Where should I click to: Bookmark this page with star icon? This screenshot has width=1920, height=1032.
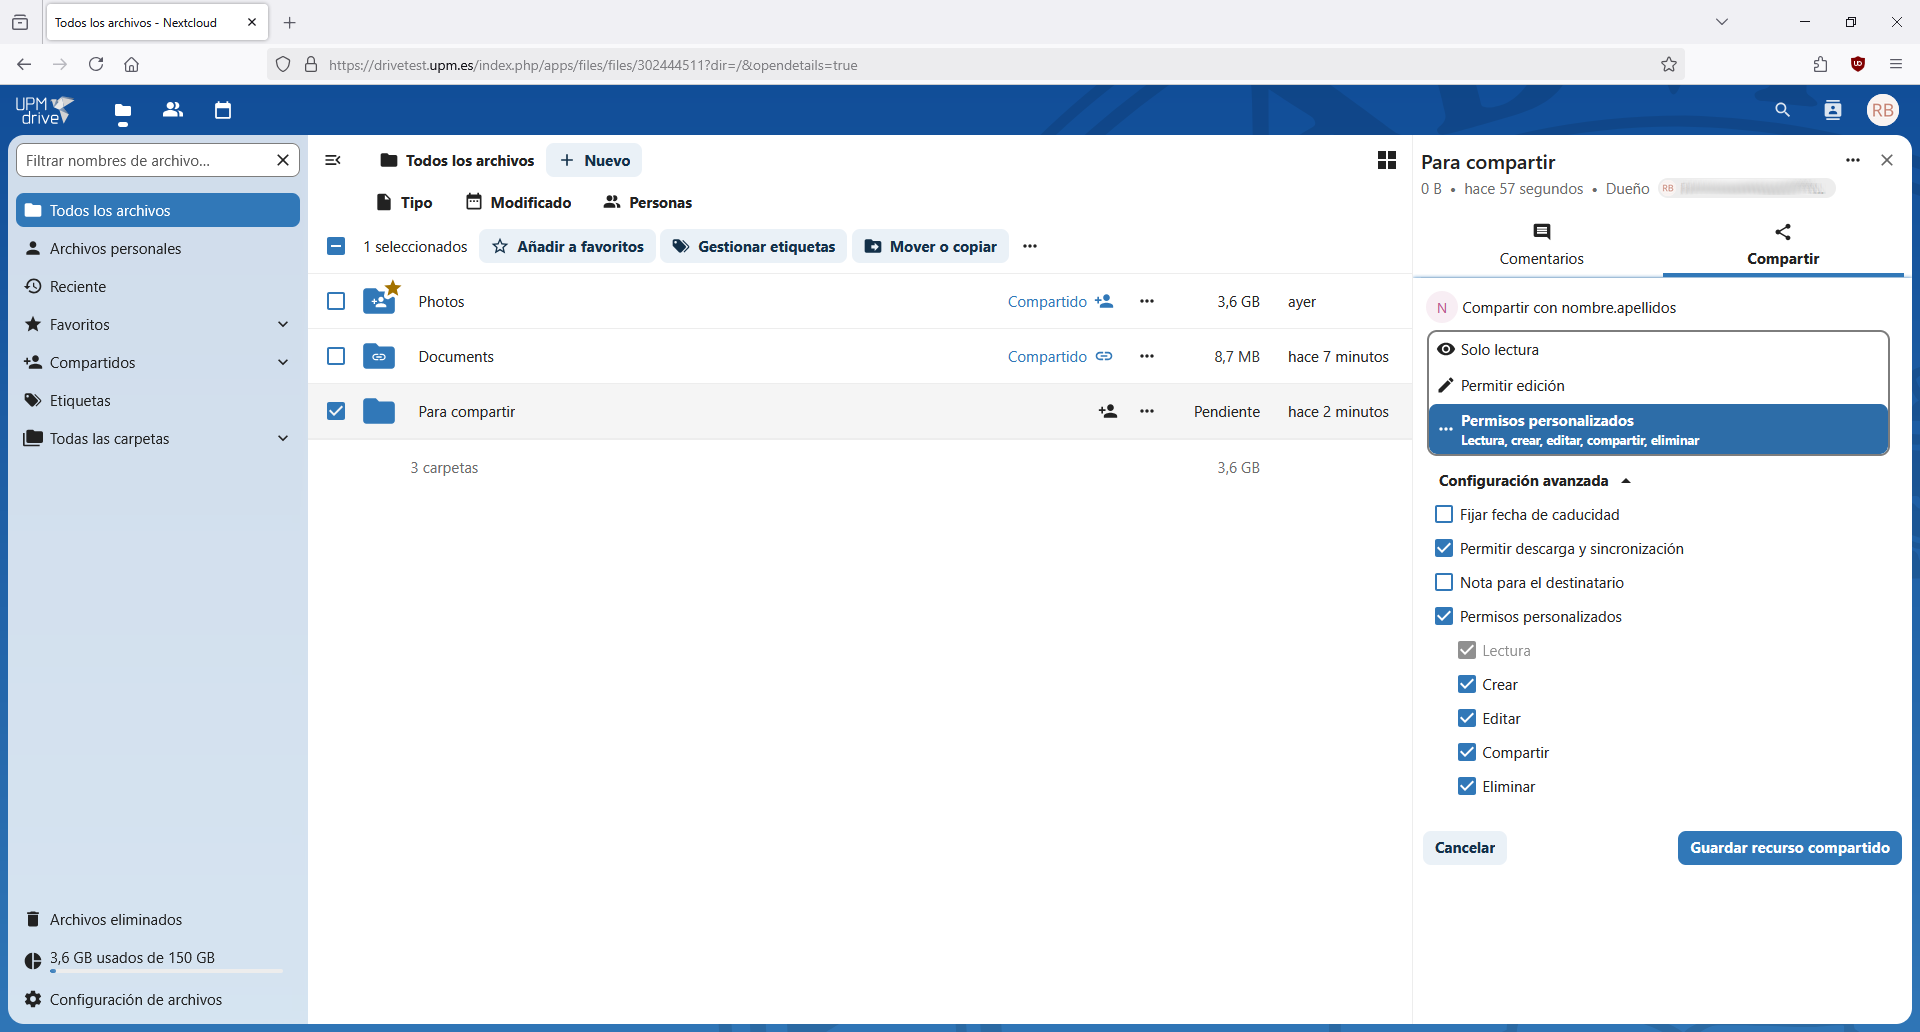click(1669, 65)
